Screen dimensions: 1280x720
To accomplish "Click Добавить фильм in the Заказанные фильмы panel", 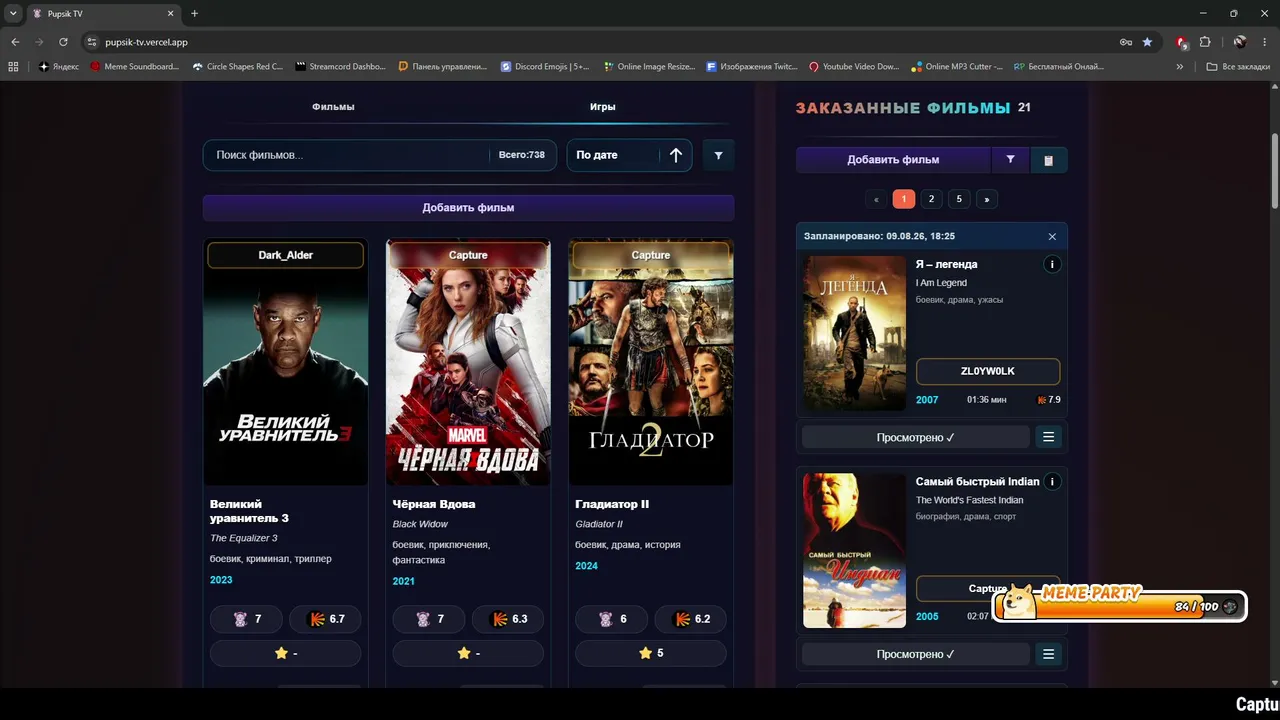I will point(893,160).
